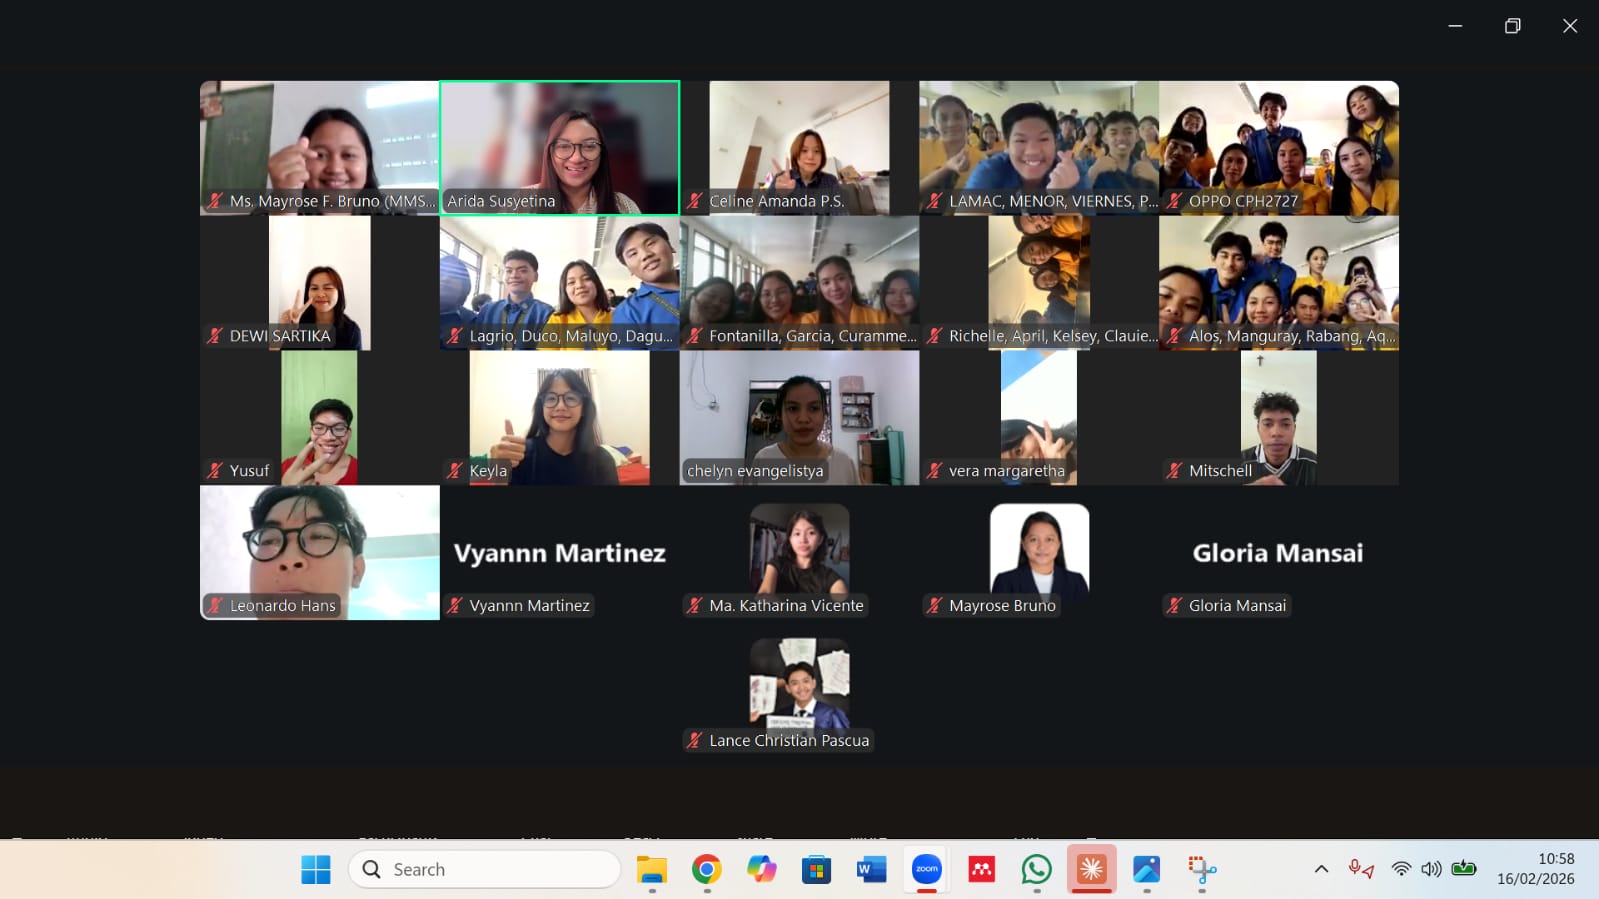Select Arida Susyetina's highlighted video tile
The image size is (1599, 899).
tap(559, 147)
